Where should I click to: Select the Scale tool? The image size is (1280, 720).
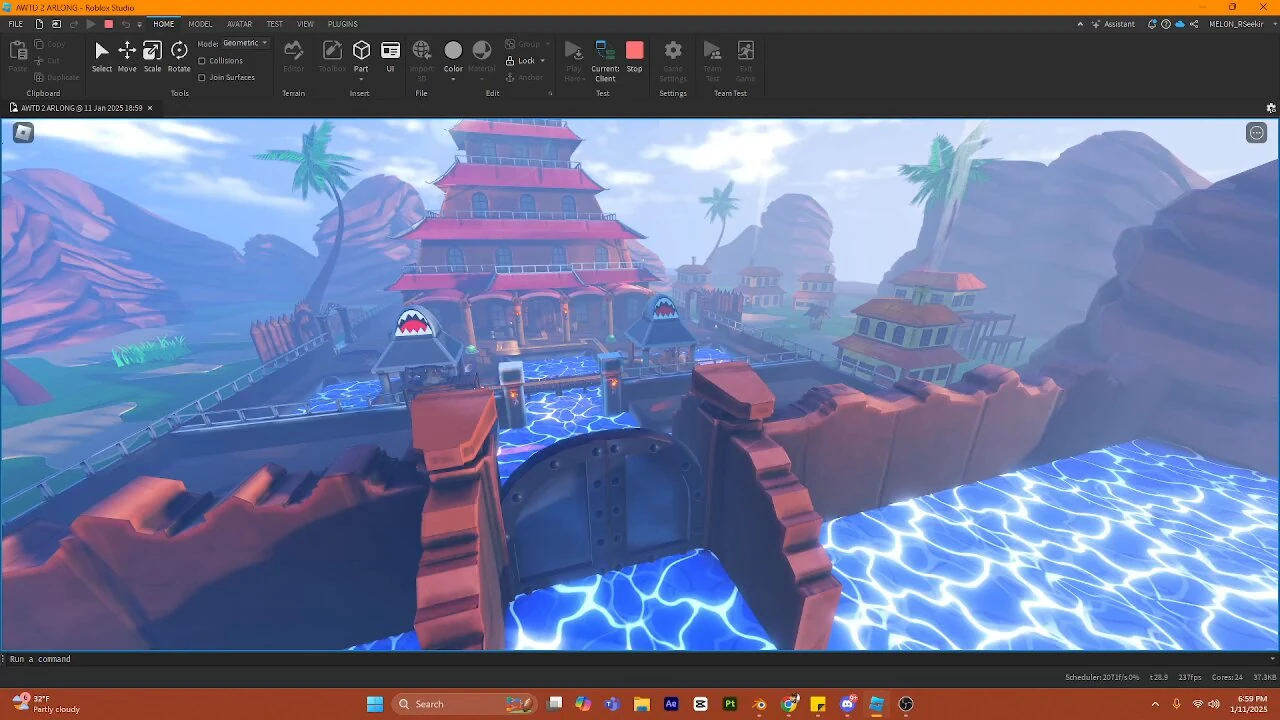tap(152, 55)
